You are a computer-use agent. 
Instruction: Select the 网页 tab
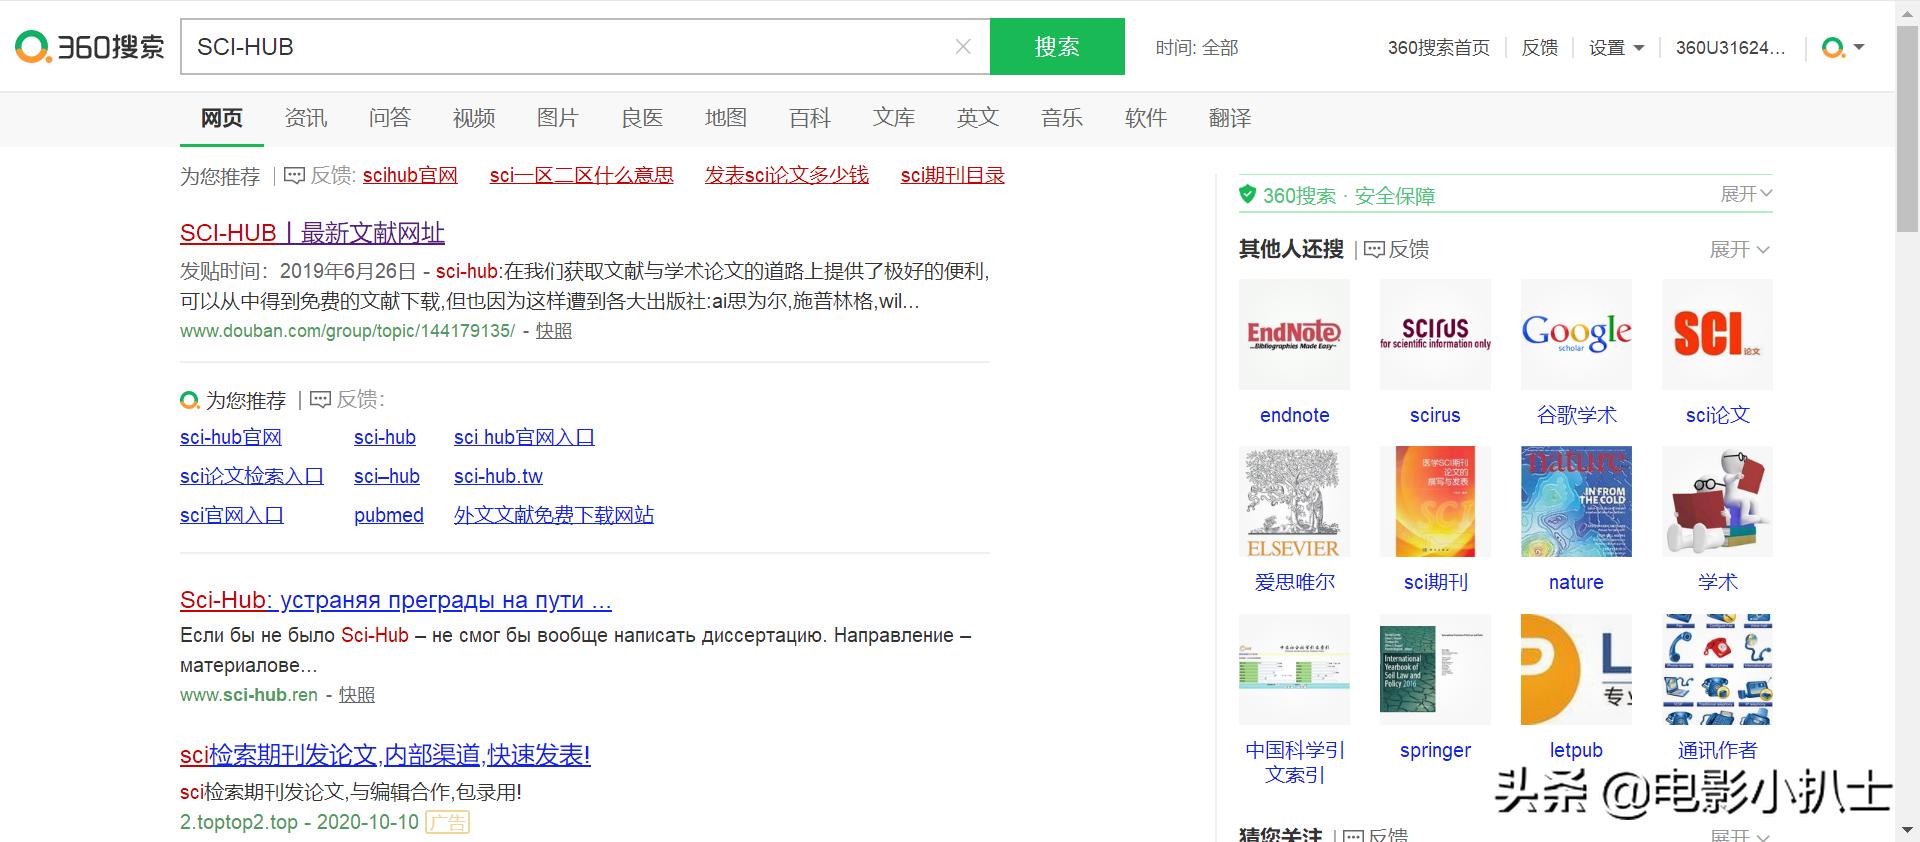[x=222, y=118]
